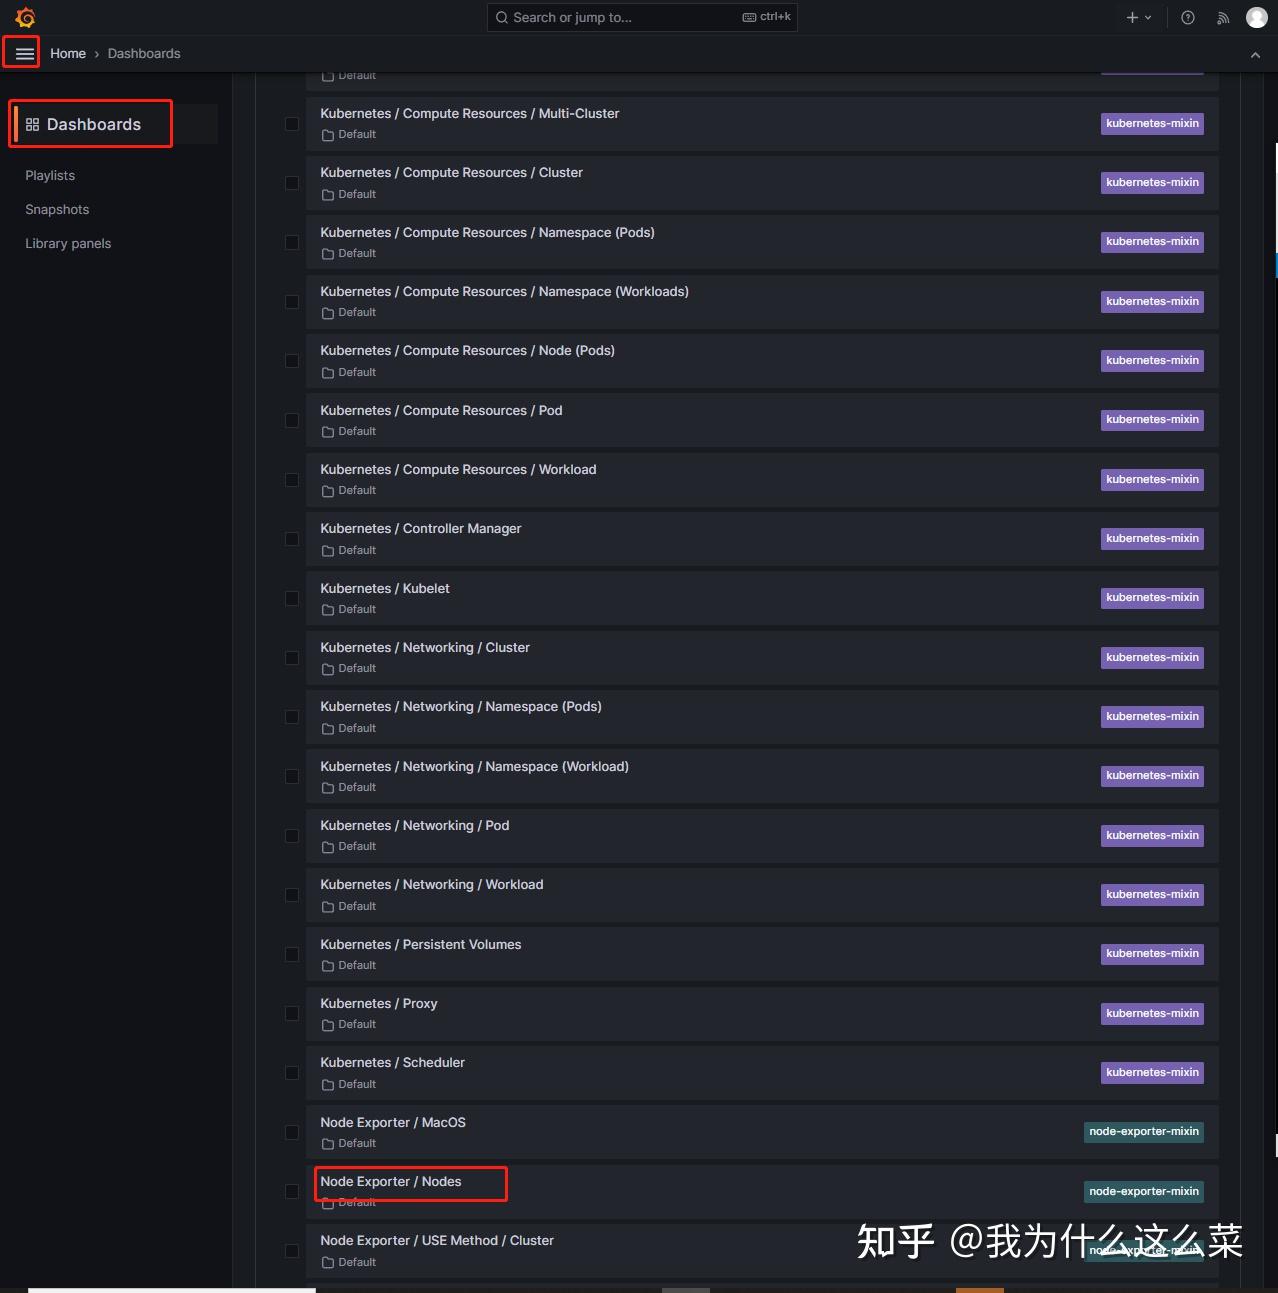This screenshot has width=1278, height=1293.
Task: Click Default folder icon under Kubelet
Action: (x=327, y=610)
